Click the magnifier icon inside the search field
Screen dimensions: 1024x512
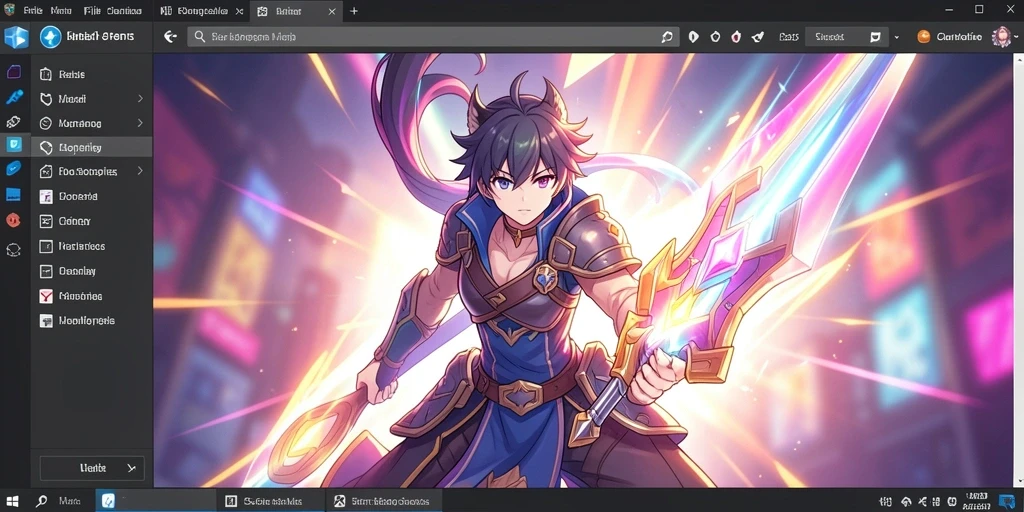[x=200, y=37]
